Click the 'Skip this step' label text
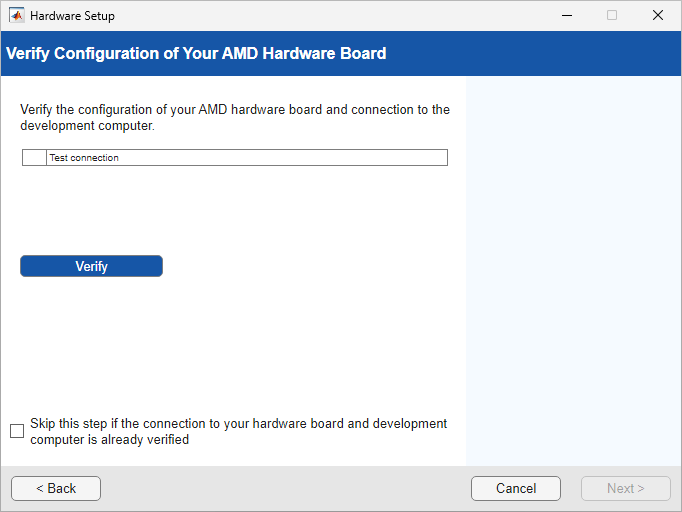Screen dimensions: 682x512 coord(238,431)
